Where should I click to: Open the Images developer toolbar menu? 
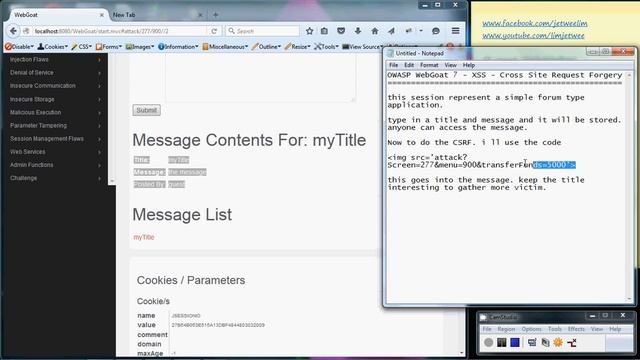coord(140,47)
